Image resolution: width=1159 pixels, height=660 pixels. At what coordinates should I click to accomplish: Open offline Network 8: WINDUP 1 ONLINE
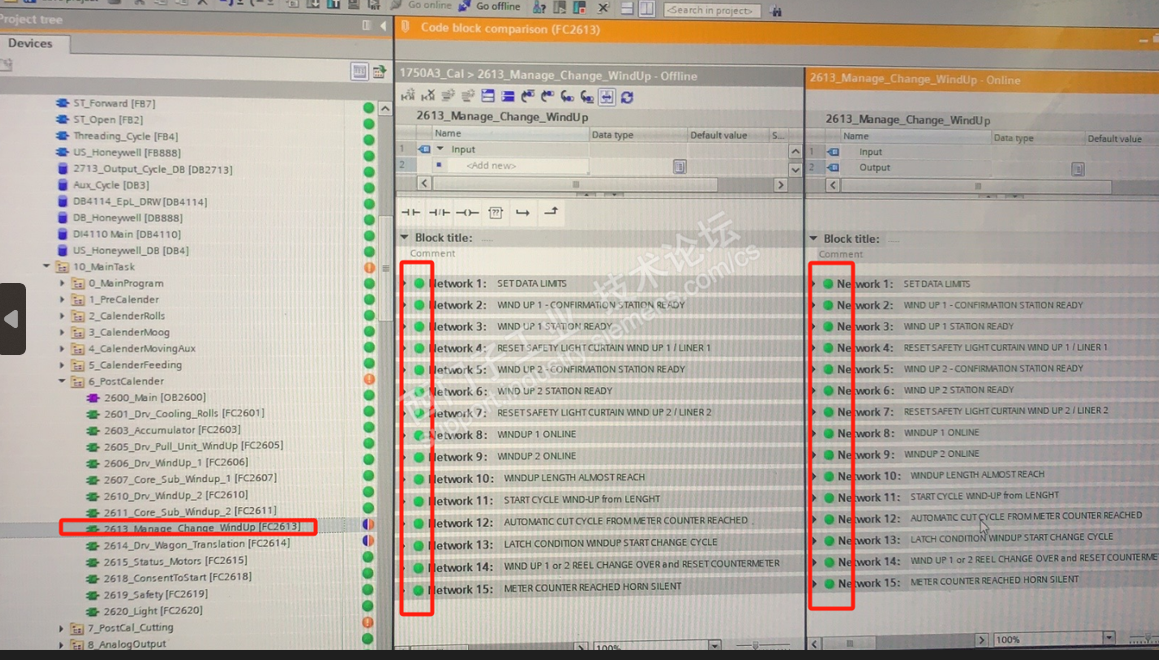point(599,435)
